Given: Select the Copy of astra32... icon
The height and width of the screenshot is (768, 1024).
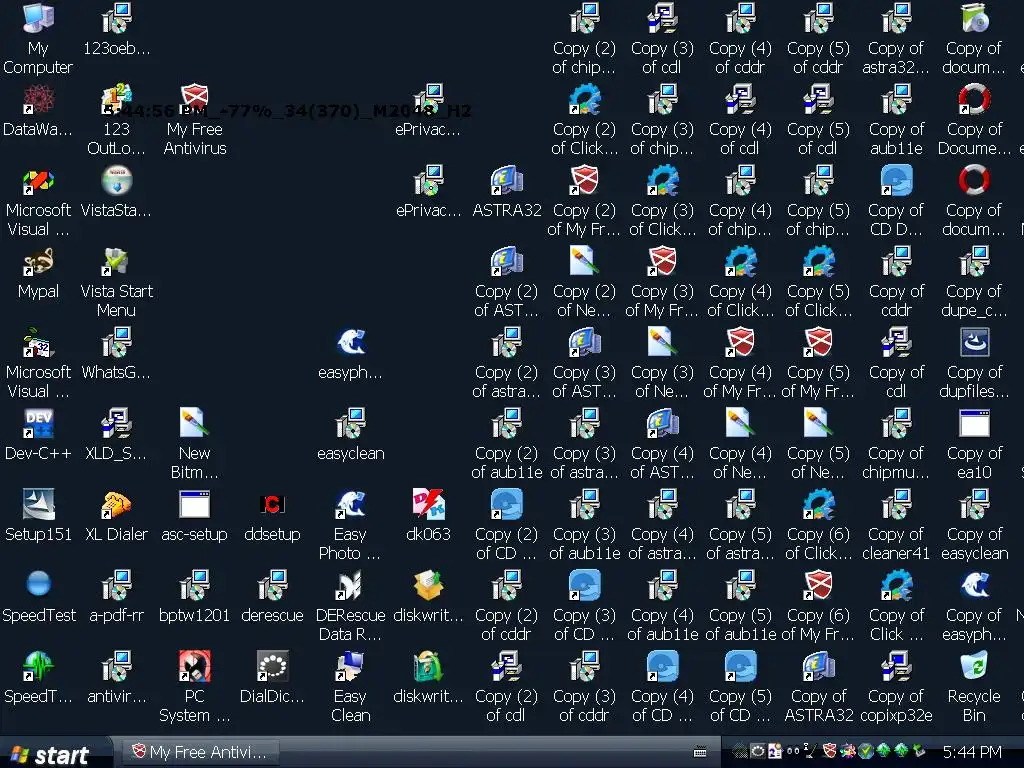Looking at the screenshot, I should [x=896, y=18].
